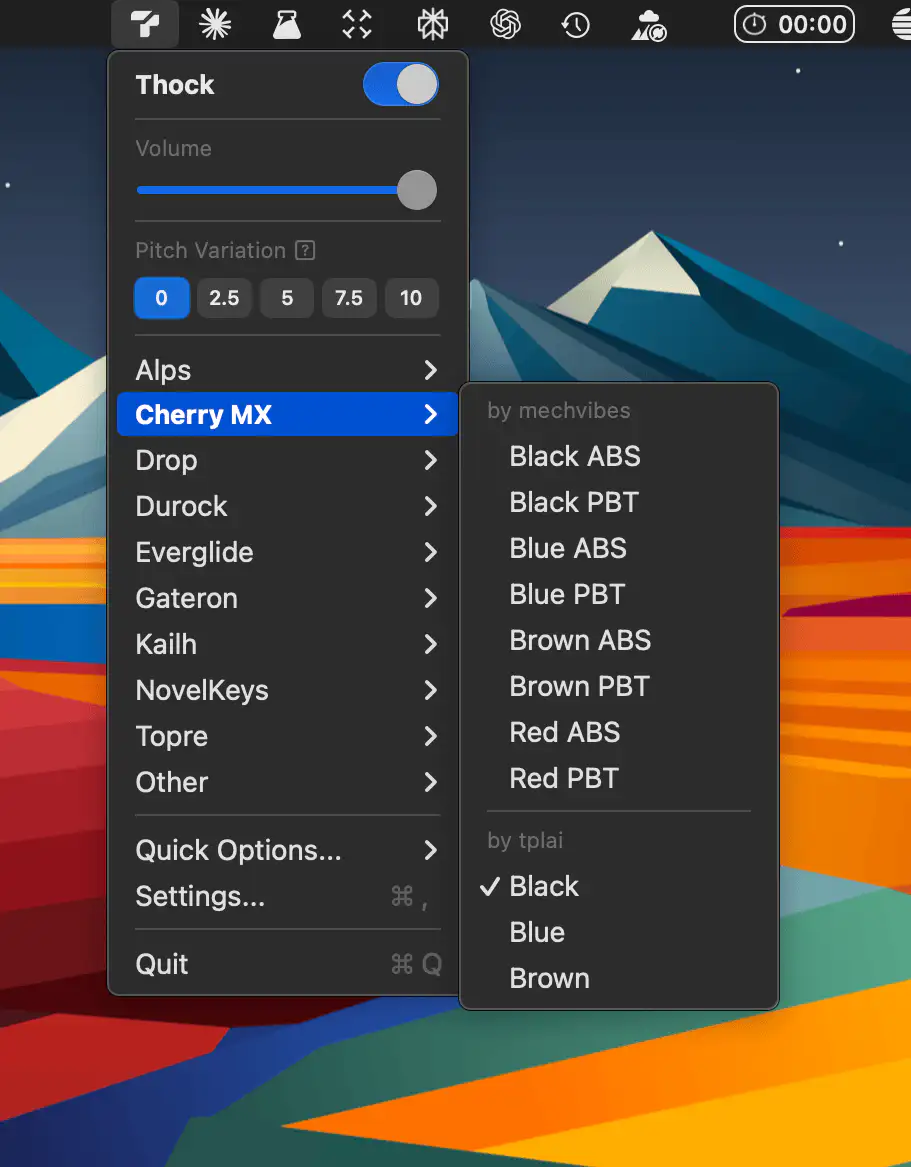Select Red PBT switch sound
This screenshot has width=911, height=1167.
(564, 779)
